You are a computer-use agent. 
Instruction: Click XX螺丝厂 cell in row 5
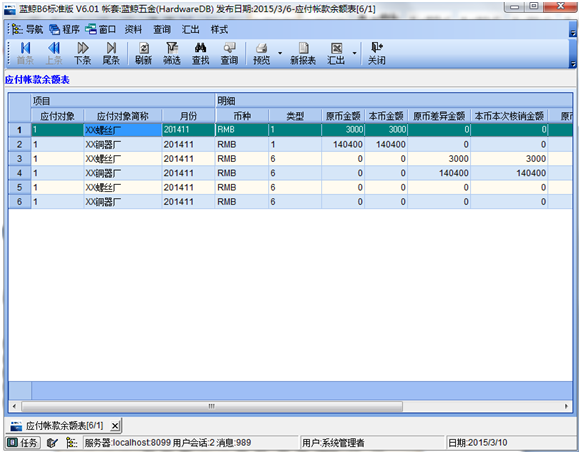[123, 188]
